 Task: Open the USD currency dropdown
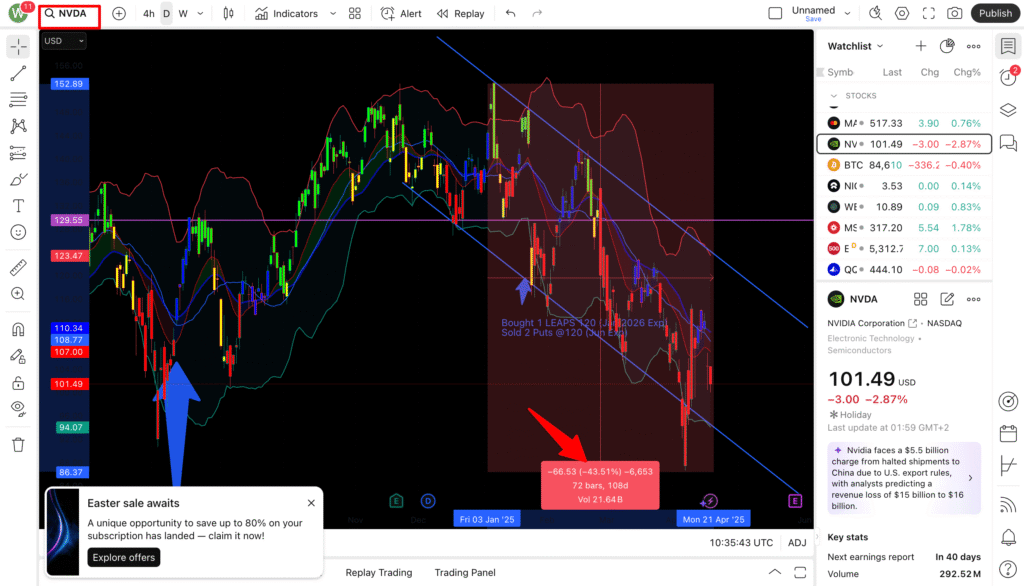point(63,41)
